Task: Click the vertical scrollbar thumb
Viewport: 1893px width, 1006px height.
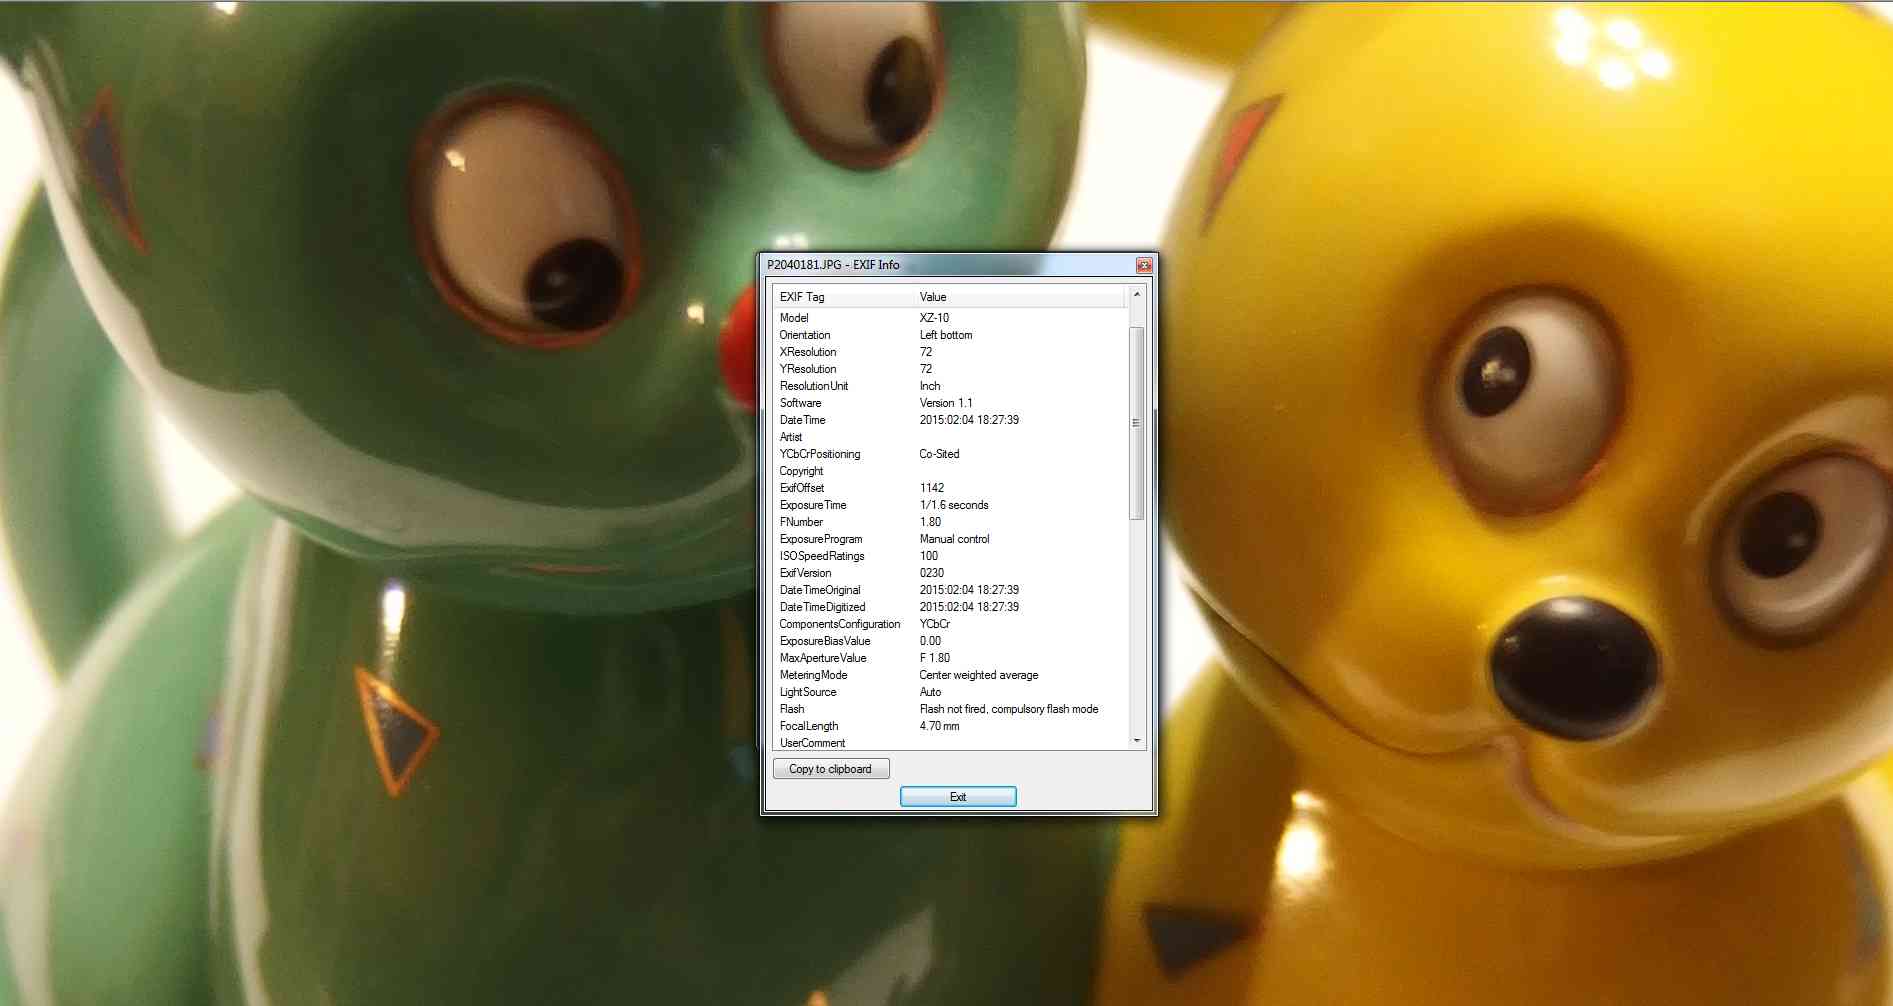Action: (x=1136, y=422)
